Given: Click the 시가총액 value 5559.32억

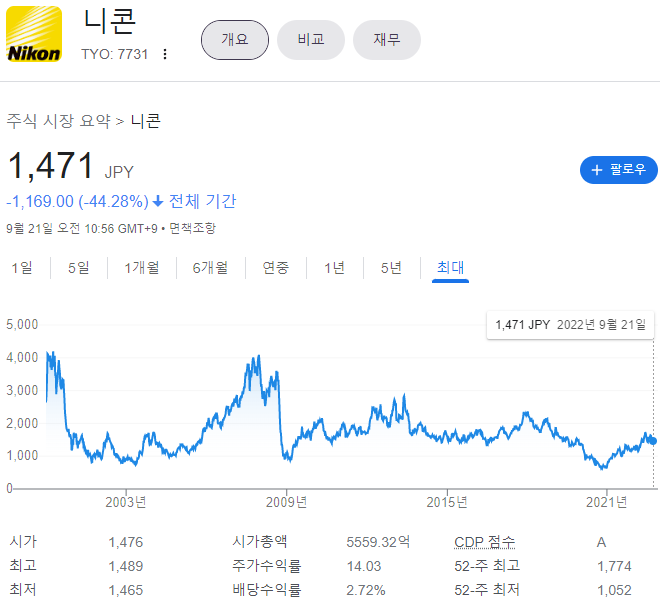Looking at the screenshot, I should tap(378, 542).
